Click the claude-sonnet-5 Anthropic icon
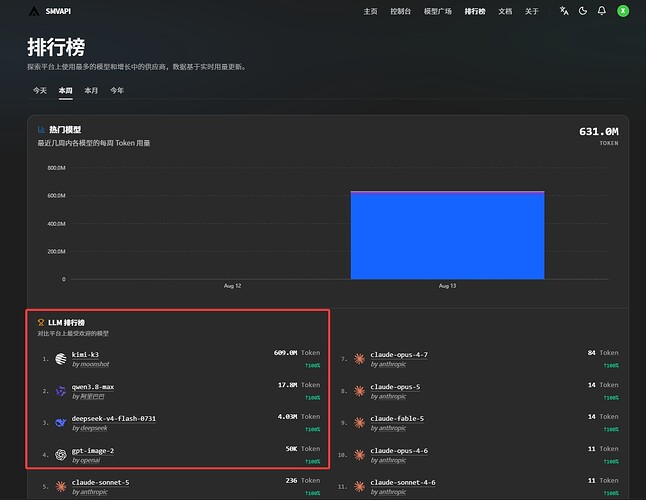The height and width of the screenshot is (500, 646). tap(61, 486)
